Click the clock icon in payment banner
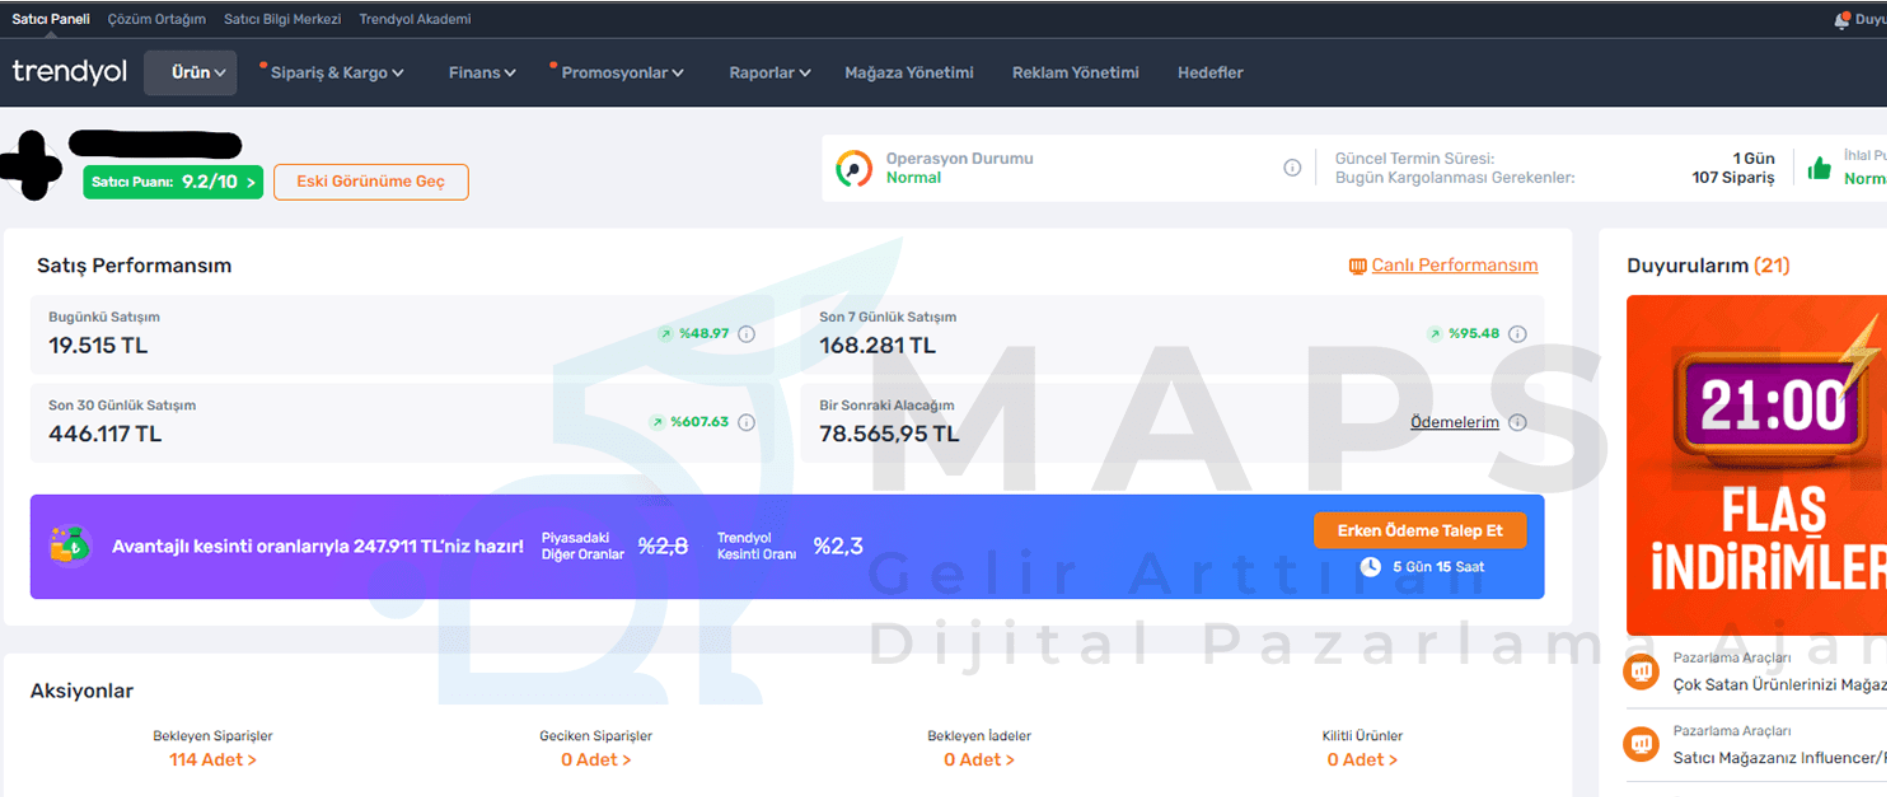The height and width of the screenshot is (797, 1887). [x=1370, y=567]
